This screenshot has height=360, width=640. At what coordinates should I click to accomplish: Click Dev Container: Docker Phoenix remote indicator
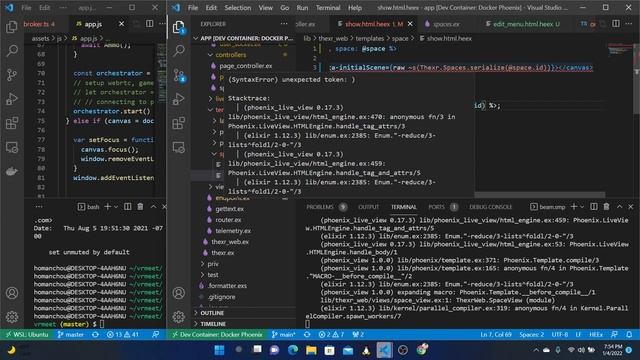pos(217,335)
